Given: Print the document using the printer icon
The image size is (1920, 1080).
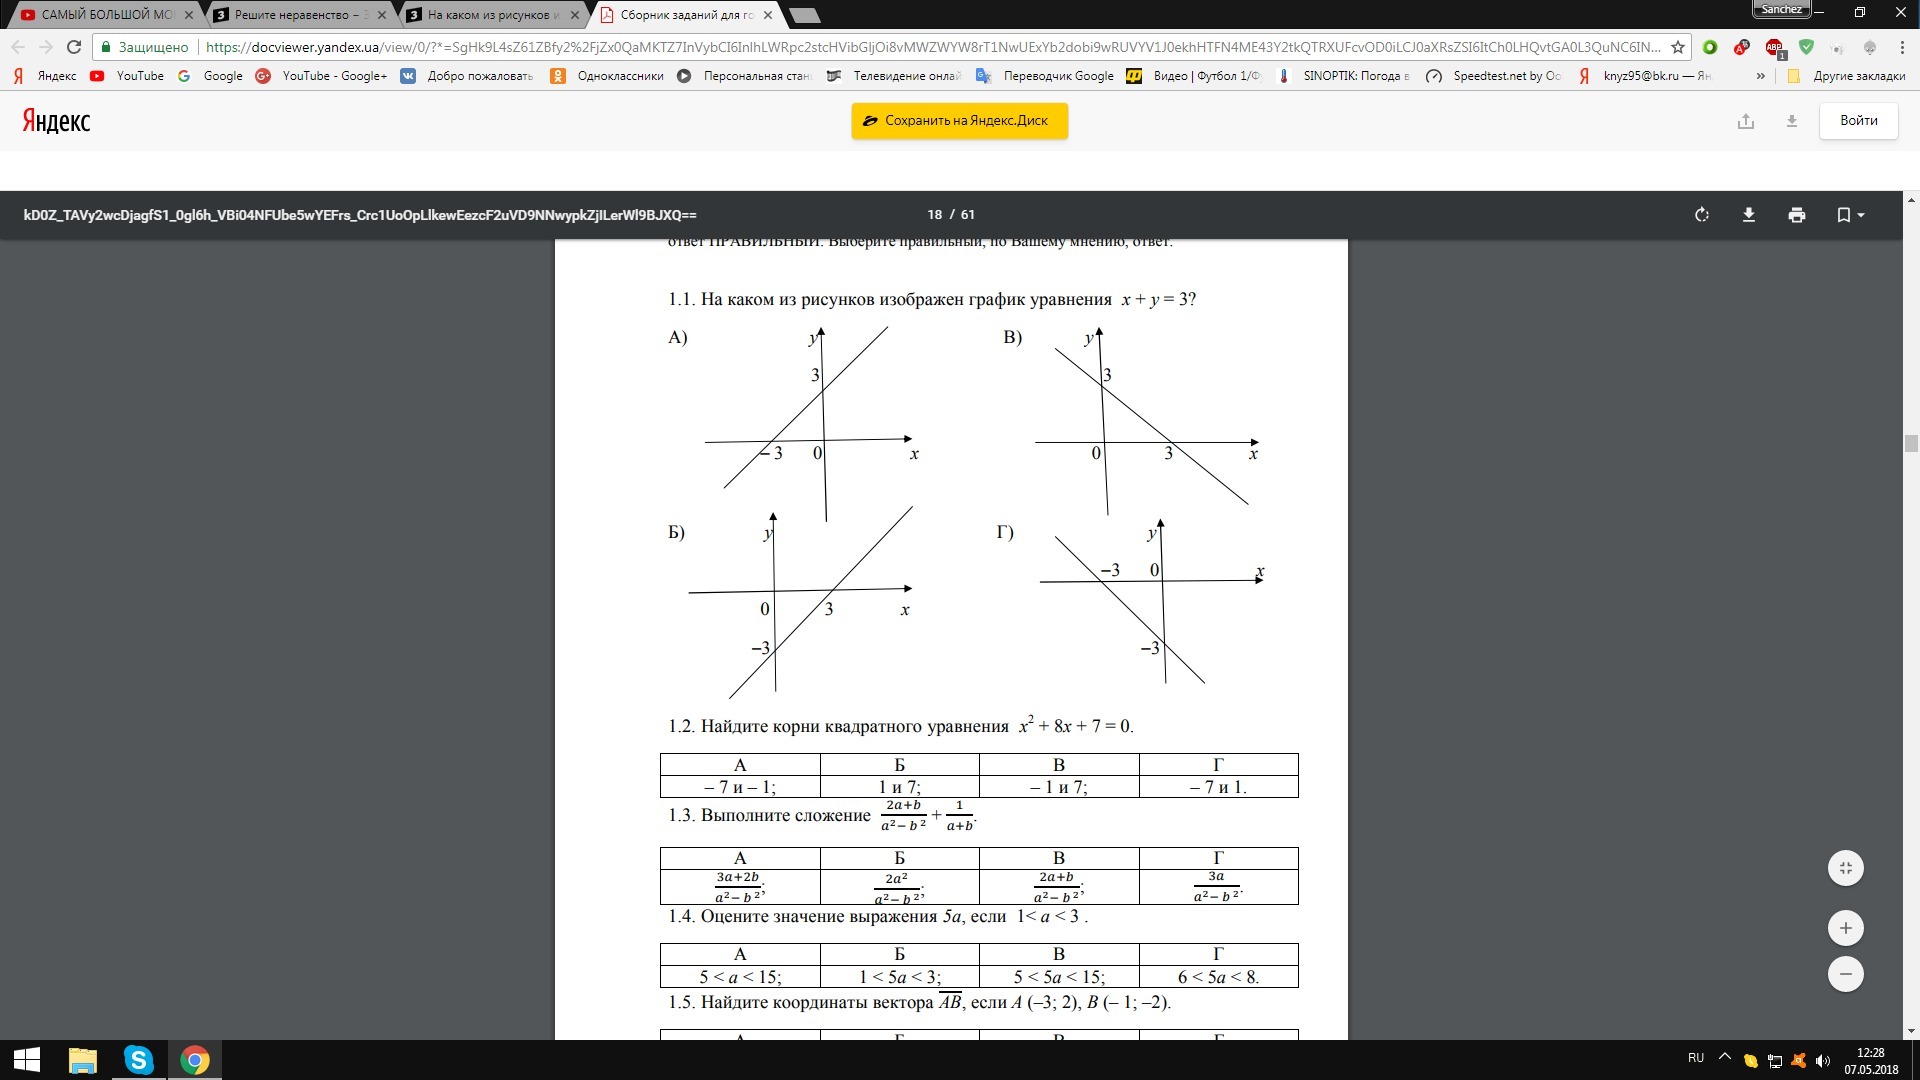Looking at the screenshot, I should click(1796, 215).
